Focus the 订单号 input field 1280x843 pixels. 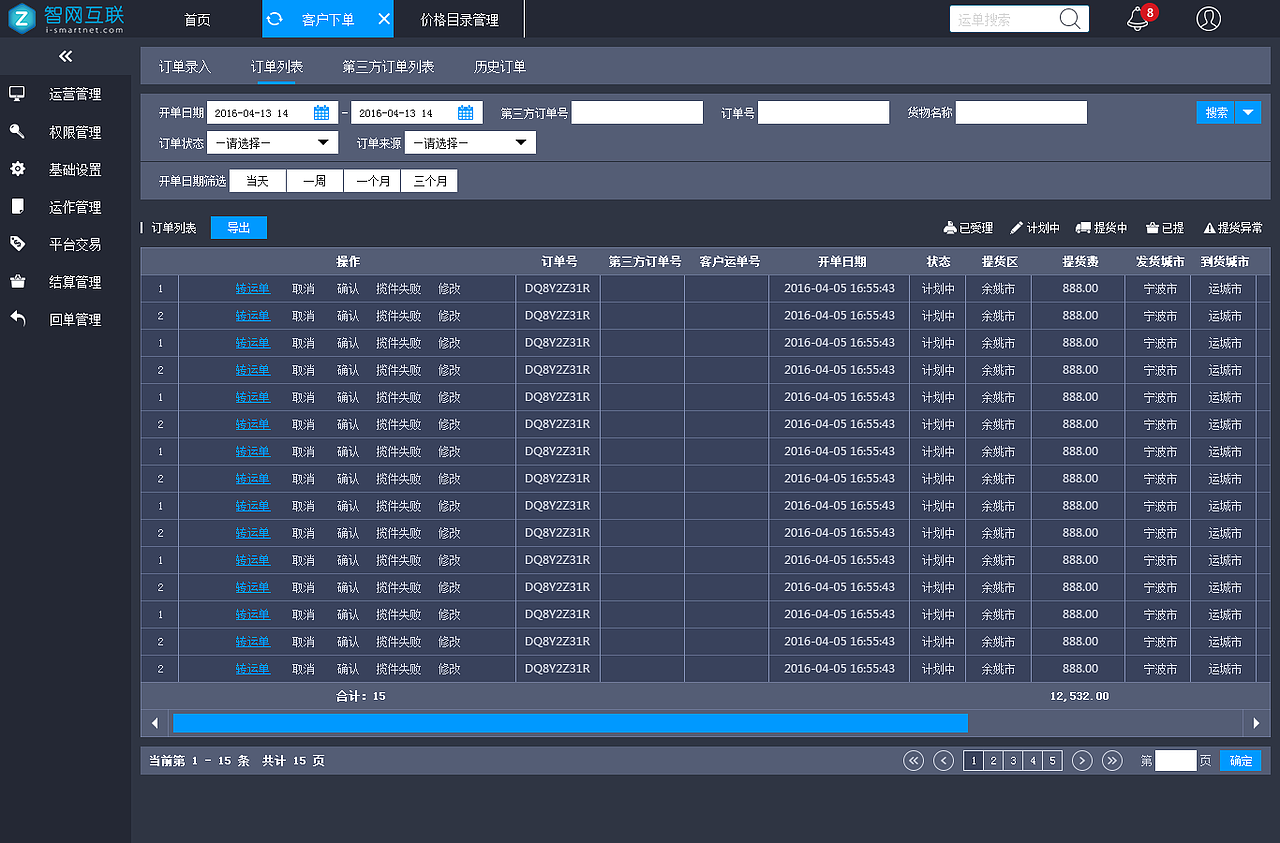(x=823, y=113)
